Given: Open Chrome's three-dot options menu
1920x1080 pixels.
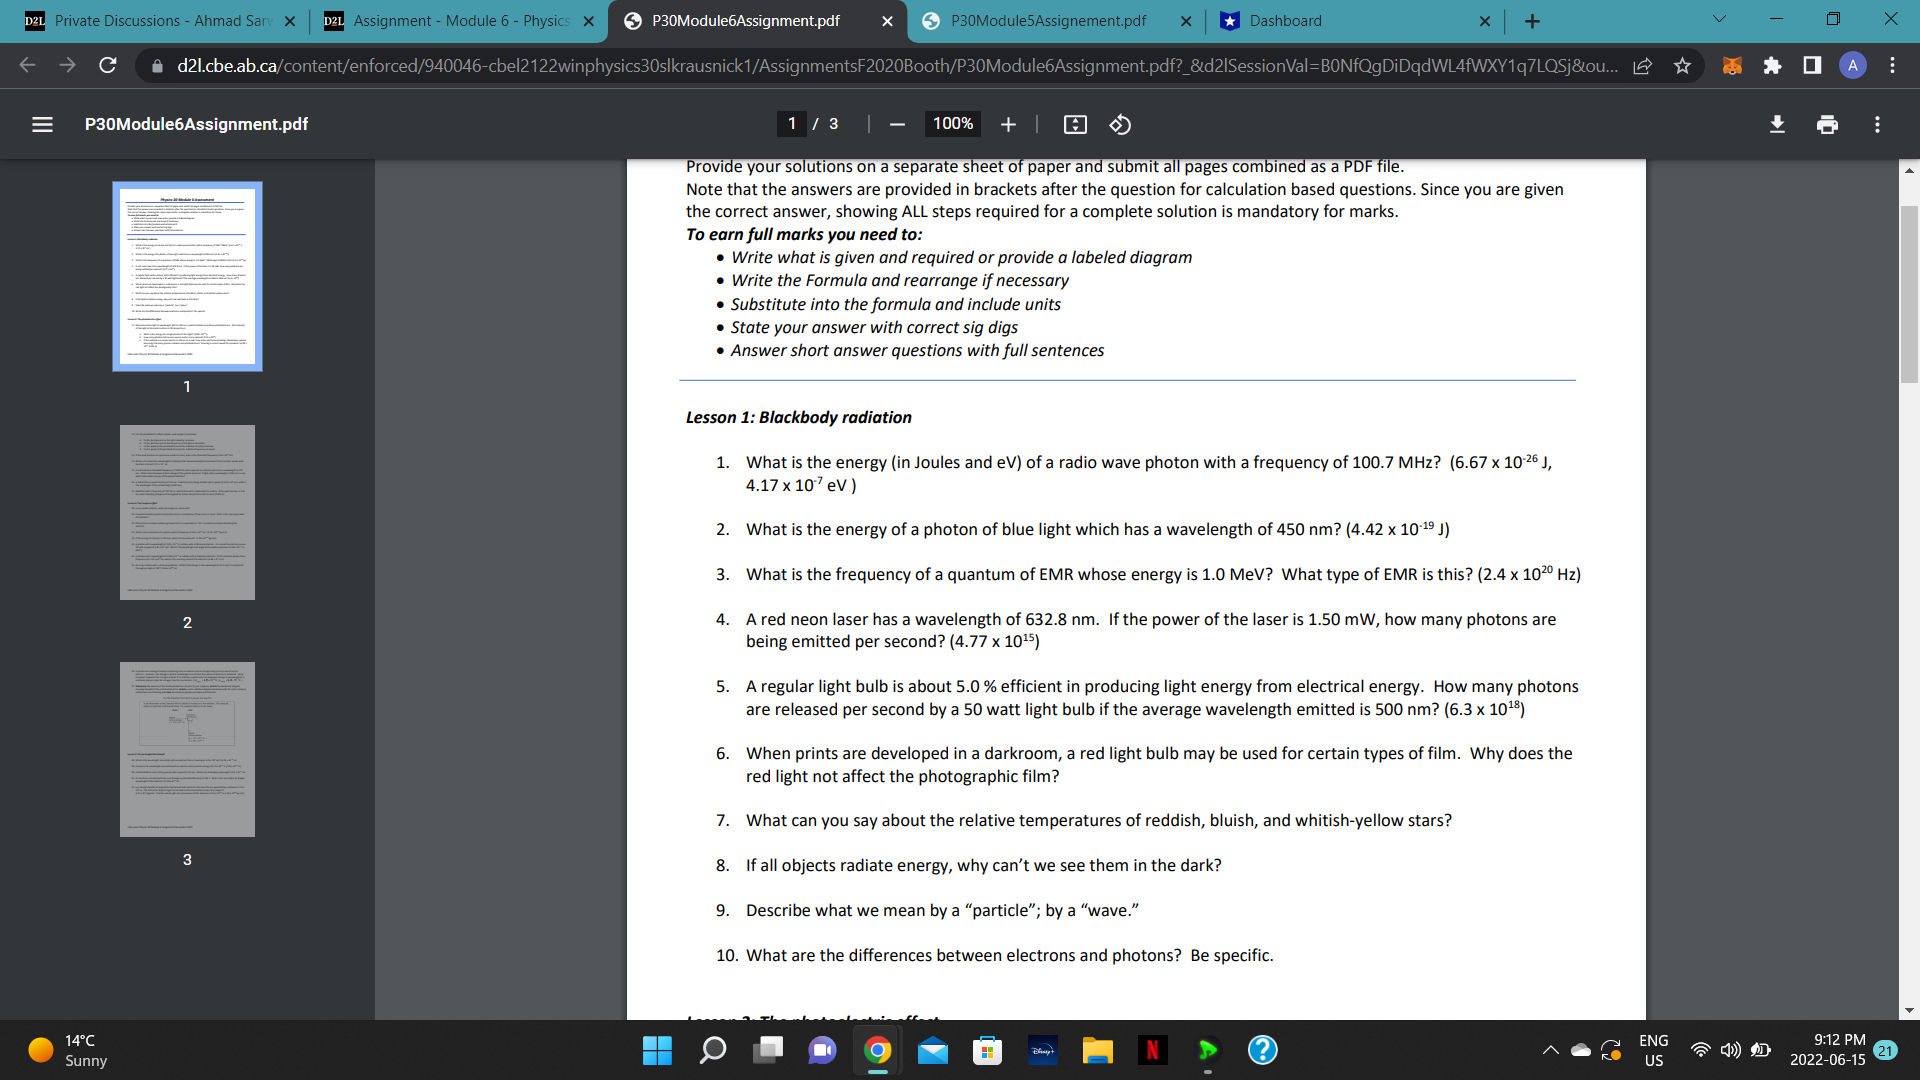Looking at the screenshot, I should 1892,65.
